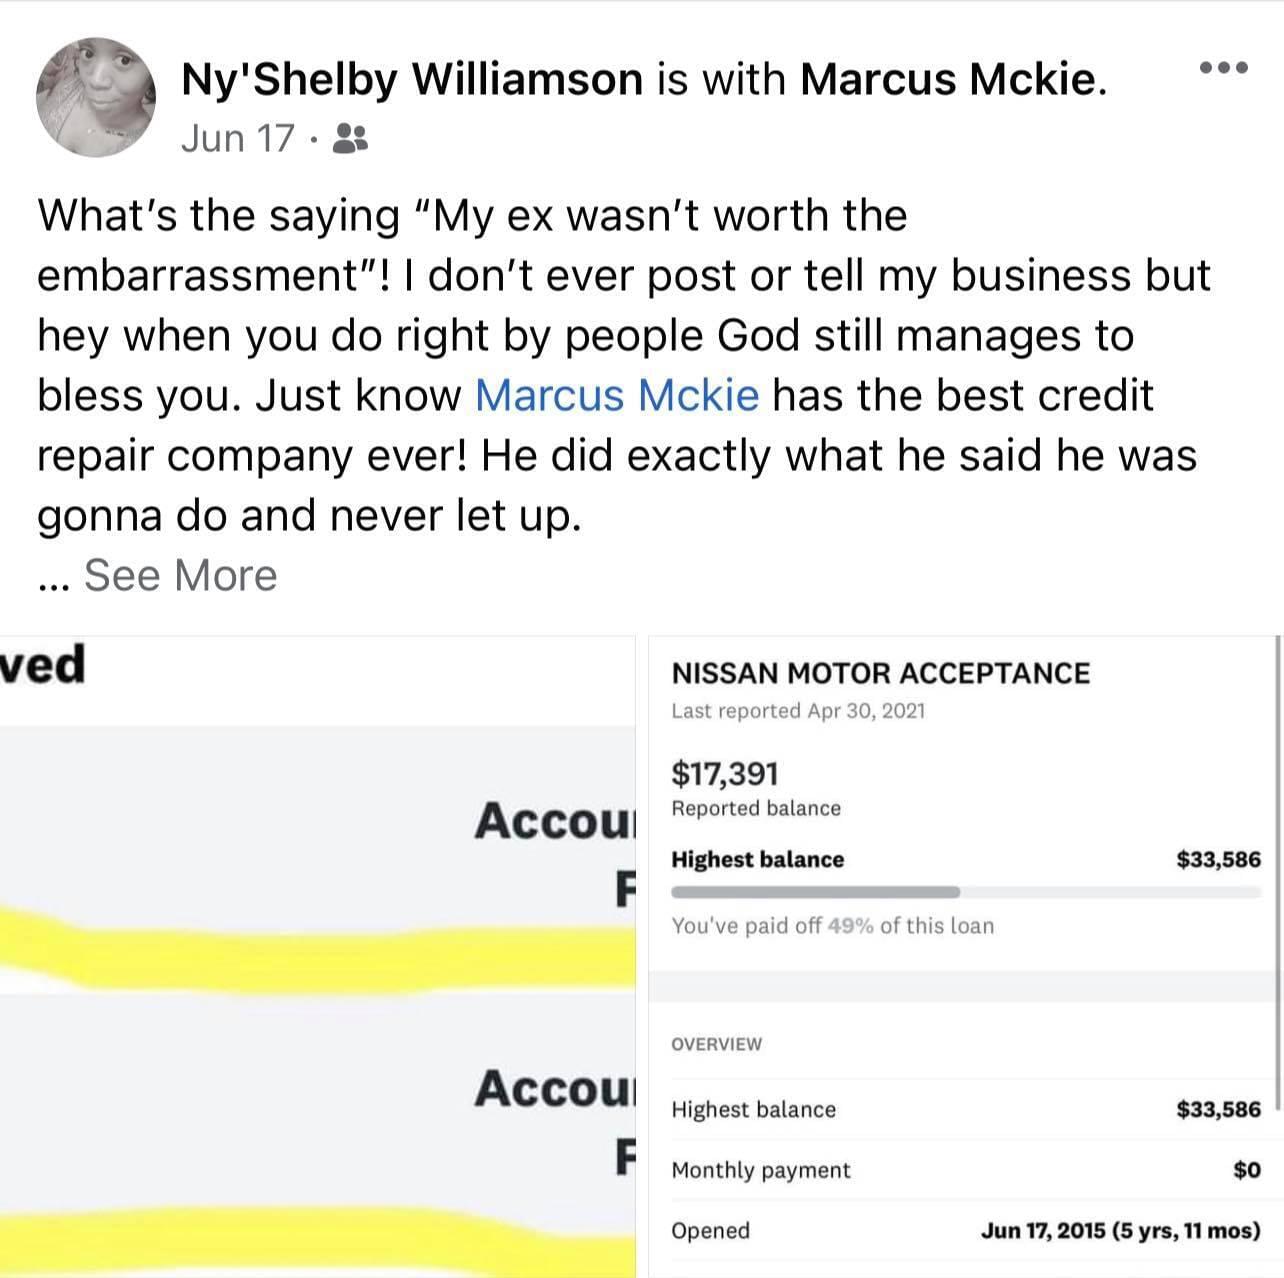The height and width of the screenshot is (1278, 1284).
Task: Click the upper yellow highlighted bar
Action: tap(318, 938)
